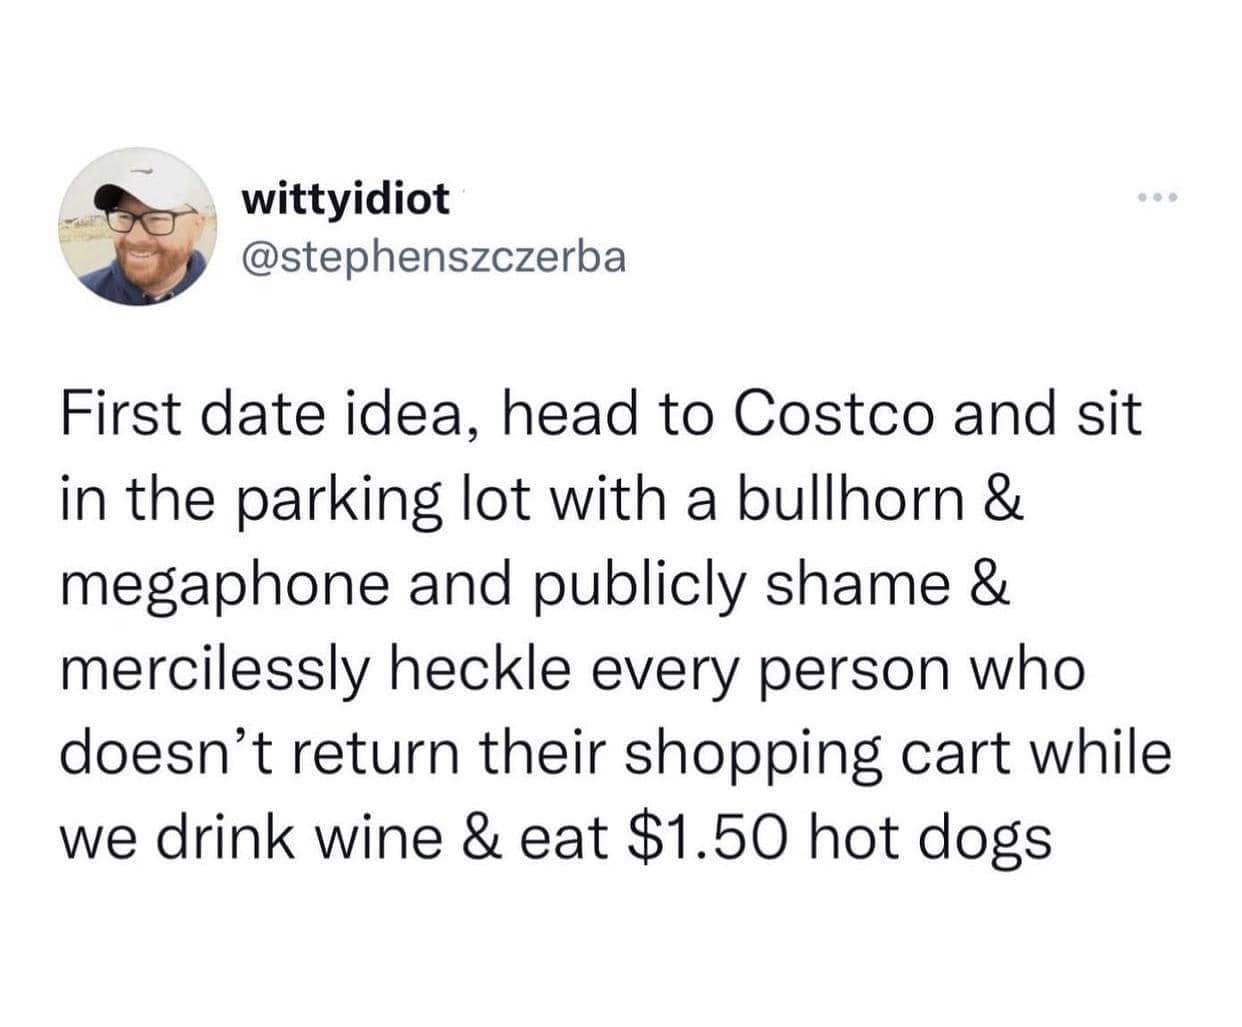This screenshot has height=1027, width=1242.
Task: Click the word "heckle" in the tweet
Action: tap(476, 668)
